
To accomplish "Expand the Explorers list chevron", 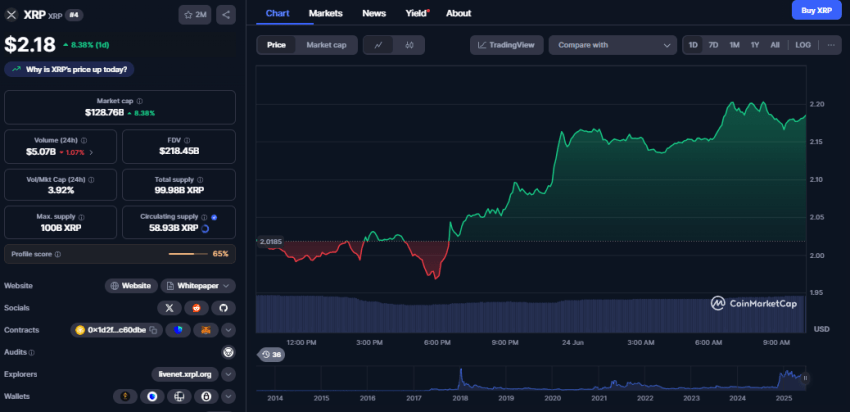I will [x=229, y=374].
